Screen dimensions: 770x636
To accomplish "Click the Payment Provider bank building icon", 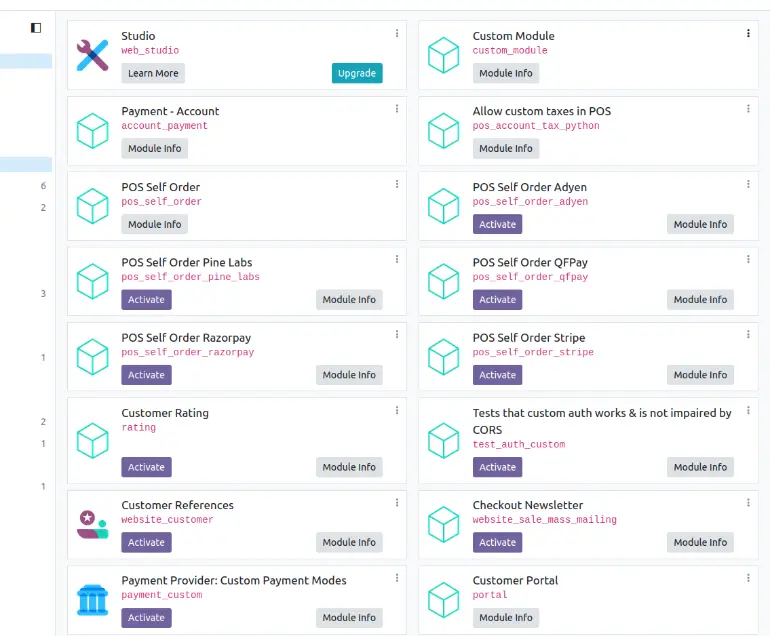I will tap(93, 599).
